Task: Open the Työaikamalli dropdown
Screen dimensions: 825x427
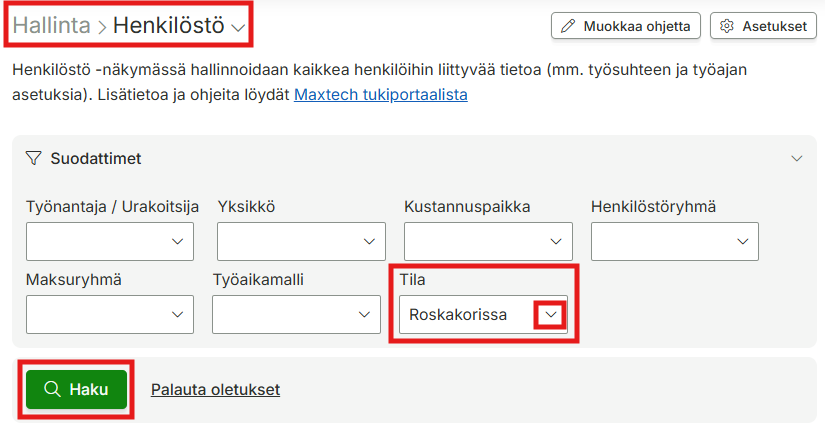Action: [x=296, y=314]
